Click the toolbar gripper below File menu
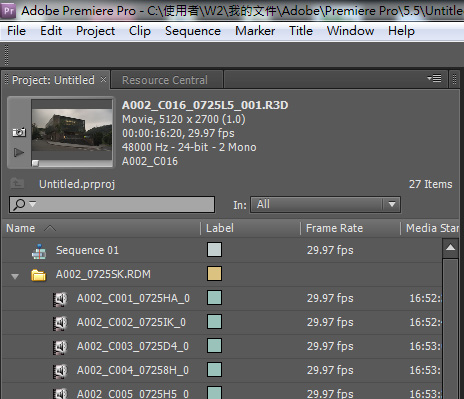Screen dimensions: 464x399 click(x=6, y=55)
